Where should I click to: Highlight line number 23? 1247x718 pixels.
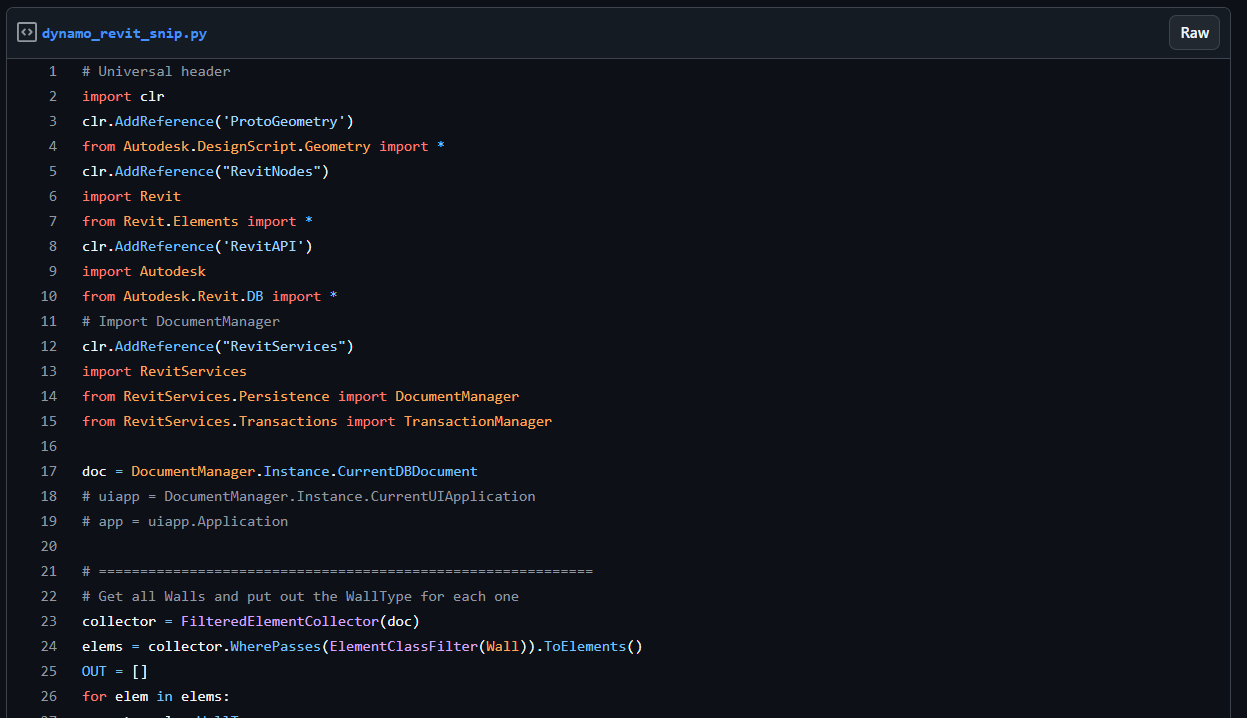[x=49, y=621]
